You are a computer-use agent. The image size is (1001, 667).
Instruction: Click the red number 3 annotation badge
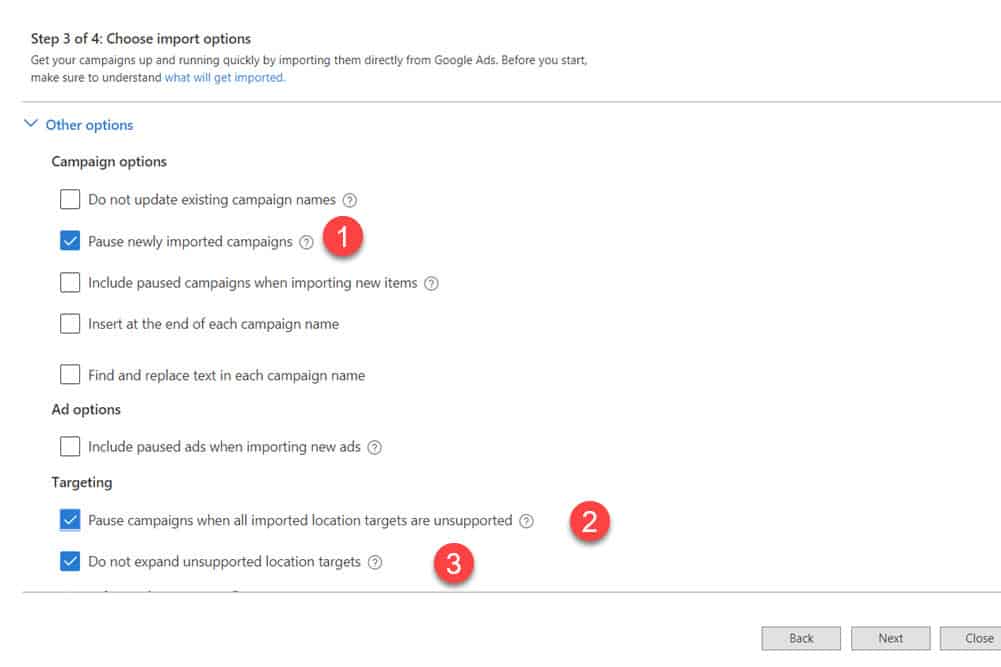point(454,564)
